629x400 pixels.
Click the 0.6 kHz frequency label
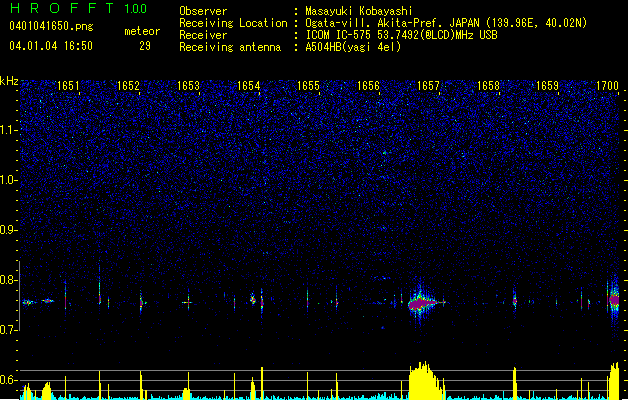[9, 380]
